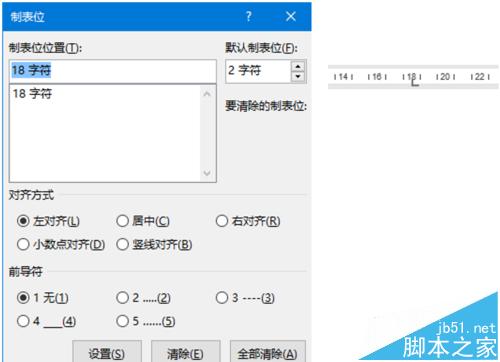Screen dimensions: 500x362
Task: Select leader option 2 dotted
Action: point(143,297)
